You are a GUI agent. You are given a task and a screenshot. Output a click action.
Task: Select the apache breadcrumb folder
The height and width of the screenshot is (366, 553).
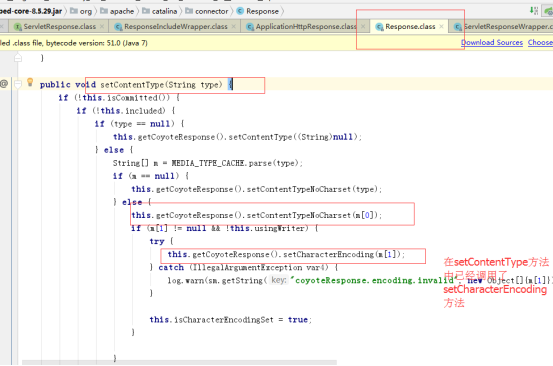[117, 11]
